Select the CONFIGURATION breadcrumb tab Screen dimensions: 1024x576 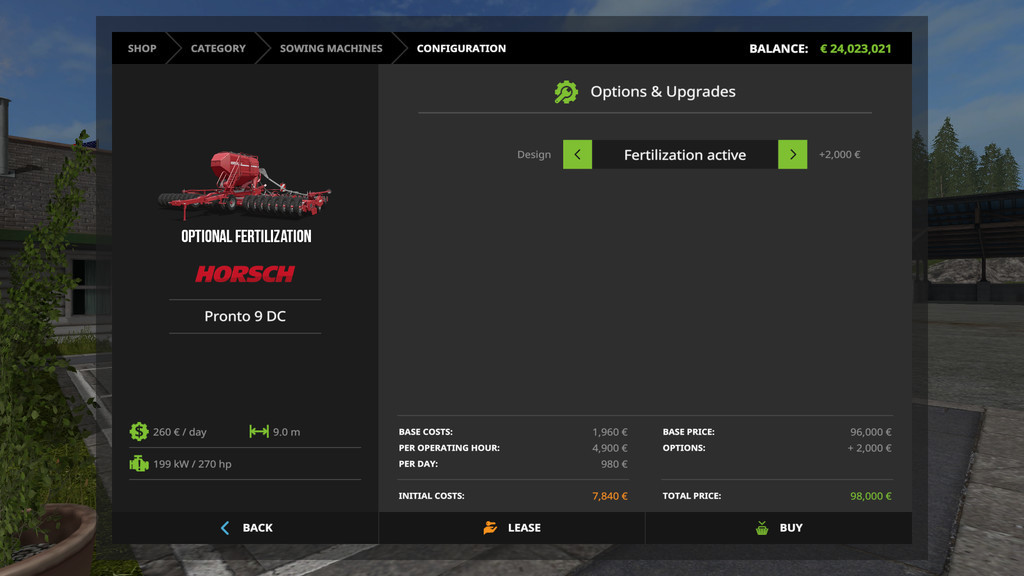[x=461, y=48]
